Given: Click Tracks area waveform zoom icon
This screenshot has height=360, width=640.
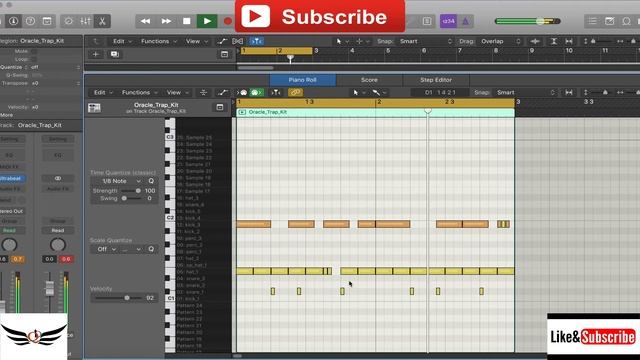Looking at the screenshot, I should click(535, 41).
